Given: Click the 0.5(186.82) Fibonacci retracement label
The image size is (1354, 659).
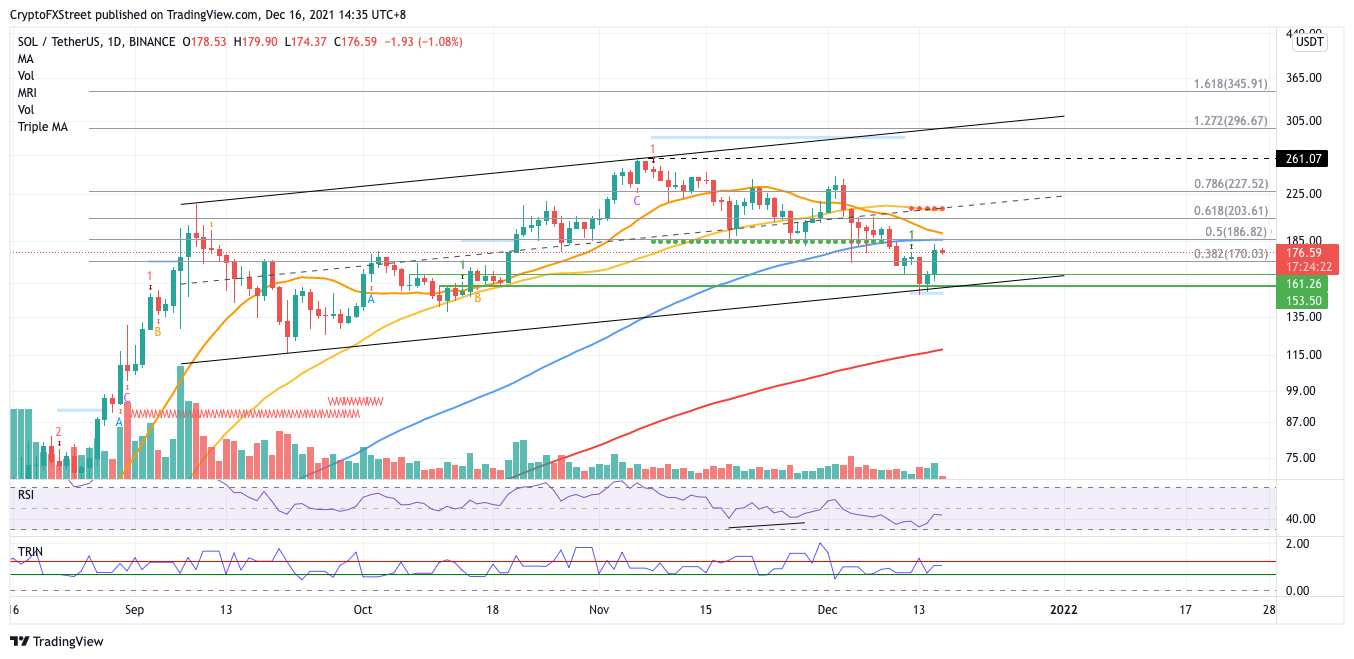Looking at the screenshot, I should tap(1236, 231).
